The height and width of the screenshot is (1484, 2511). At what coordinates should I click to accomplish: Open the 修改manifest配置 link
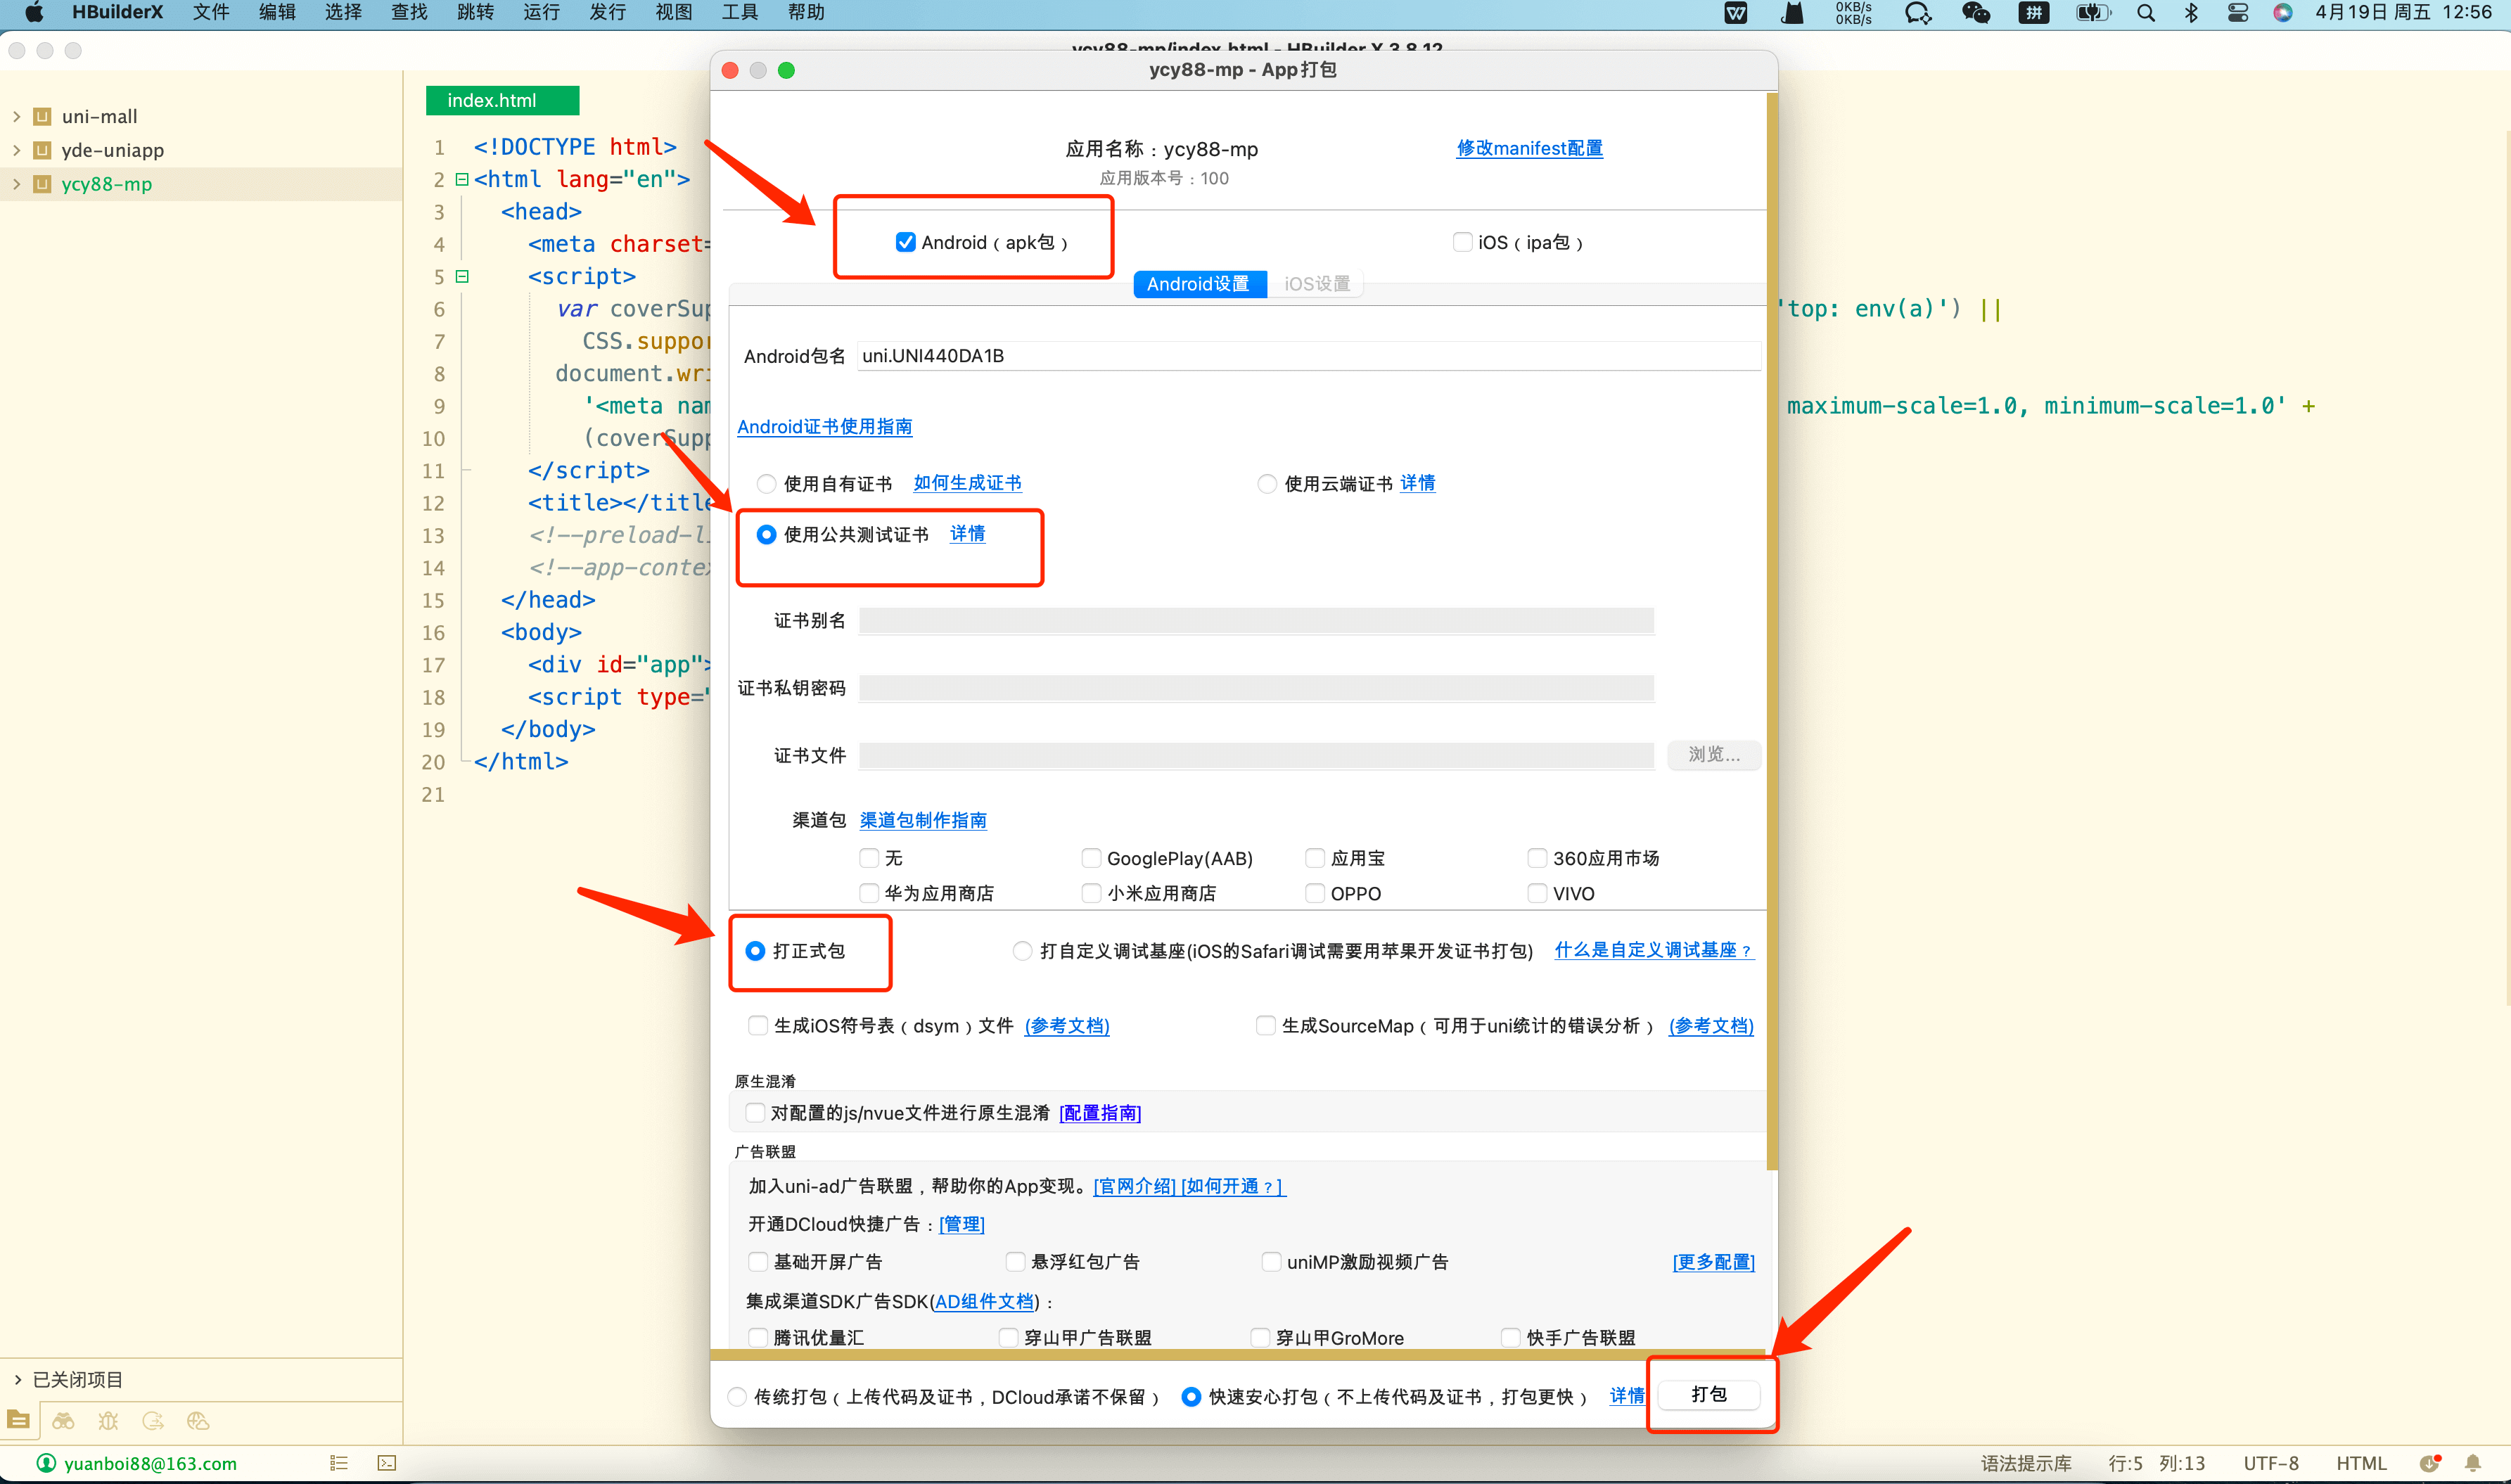1529,148
